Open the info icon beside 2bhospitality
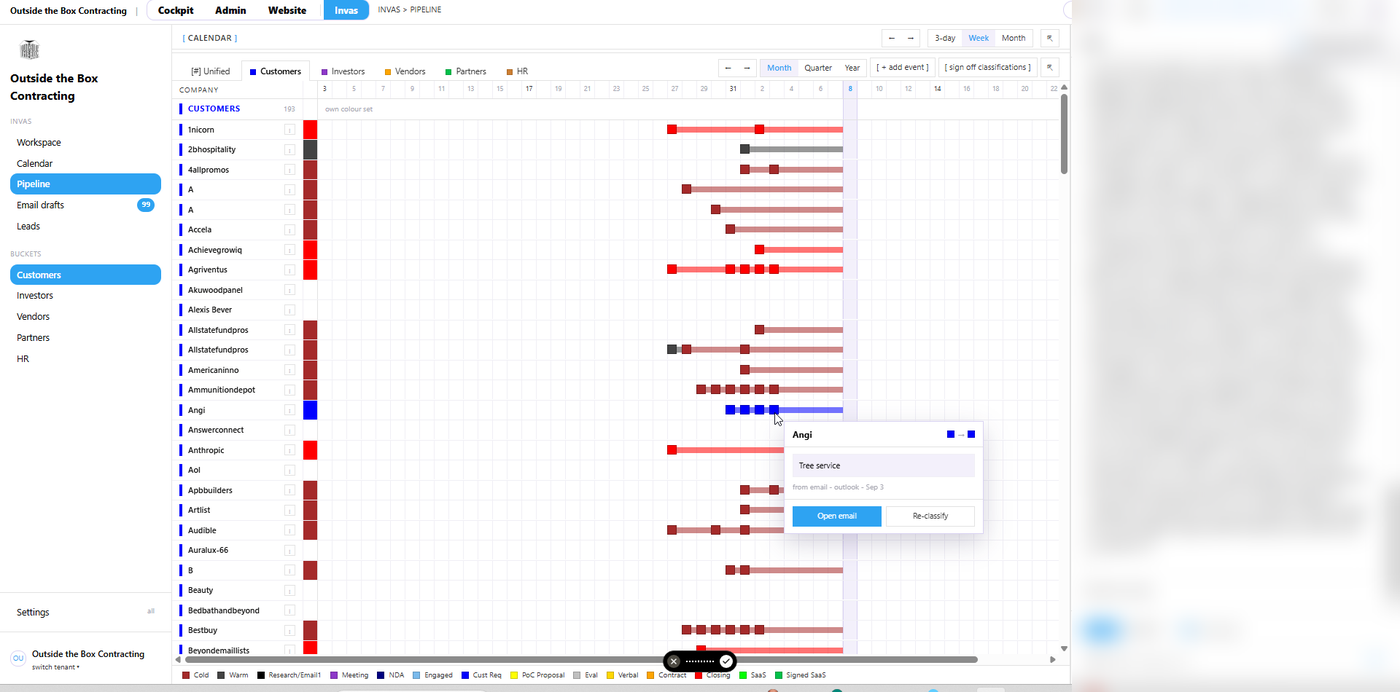The height and width of the screenshot is (692, 1400). tap(290, 150)
